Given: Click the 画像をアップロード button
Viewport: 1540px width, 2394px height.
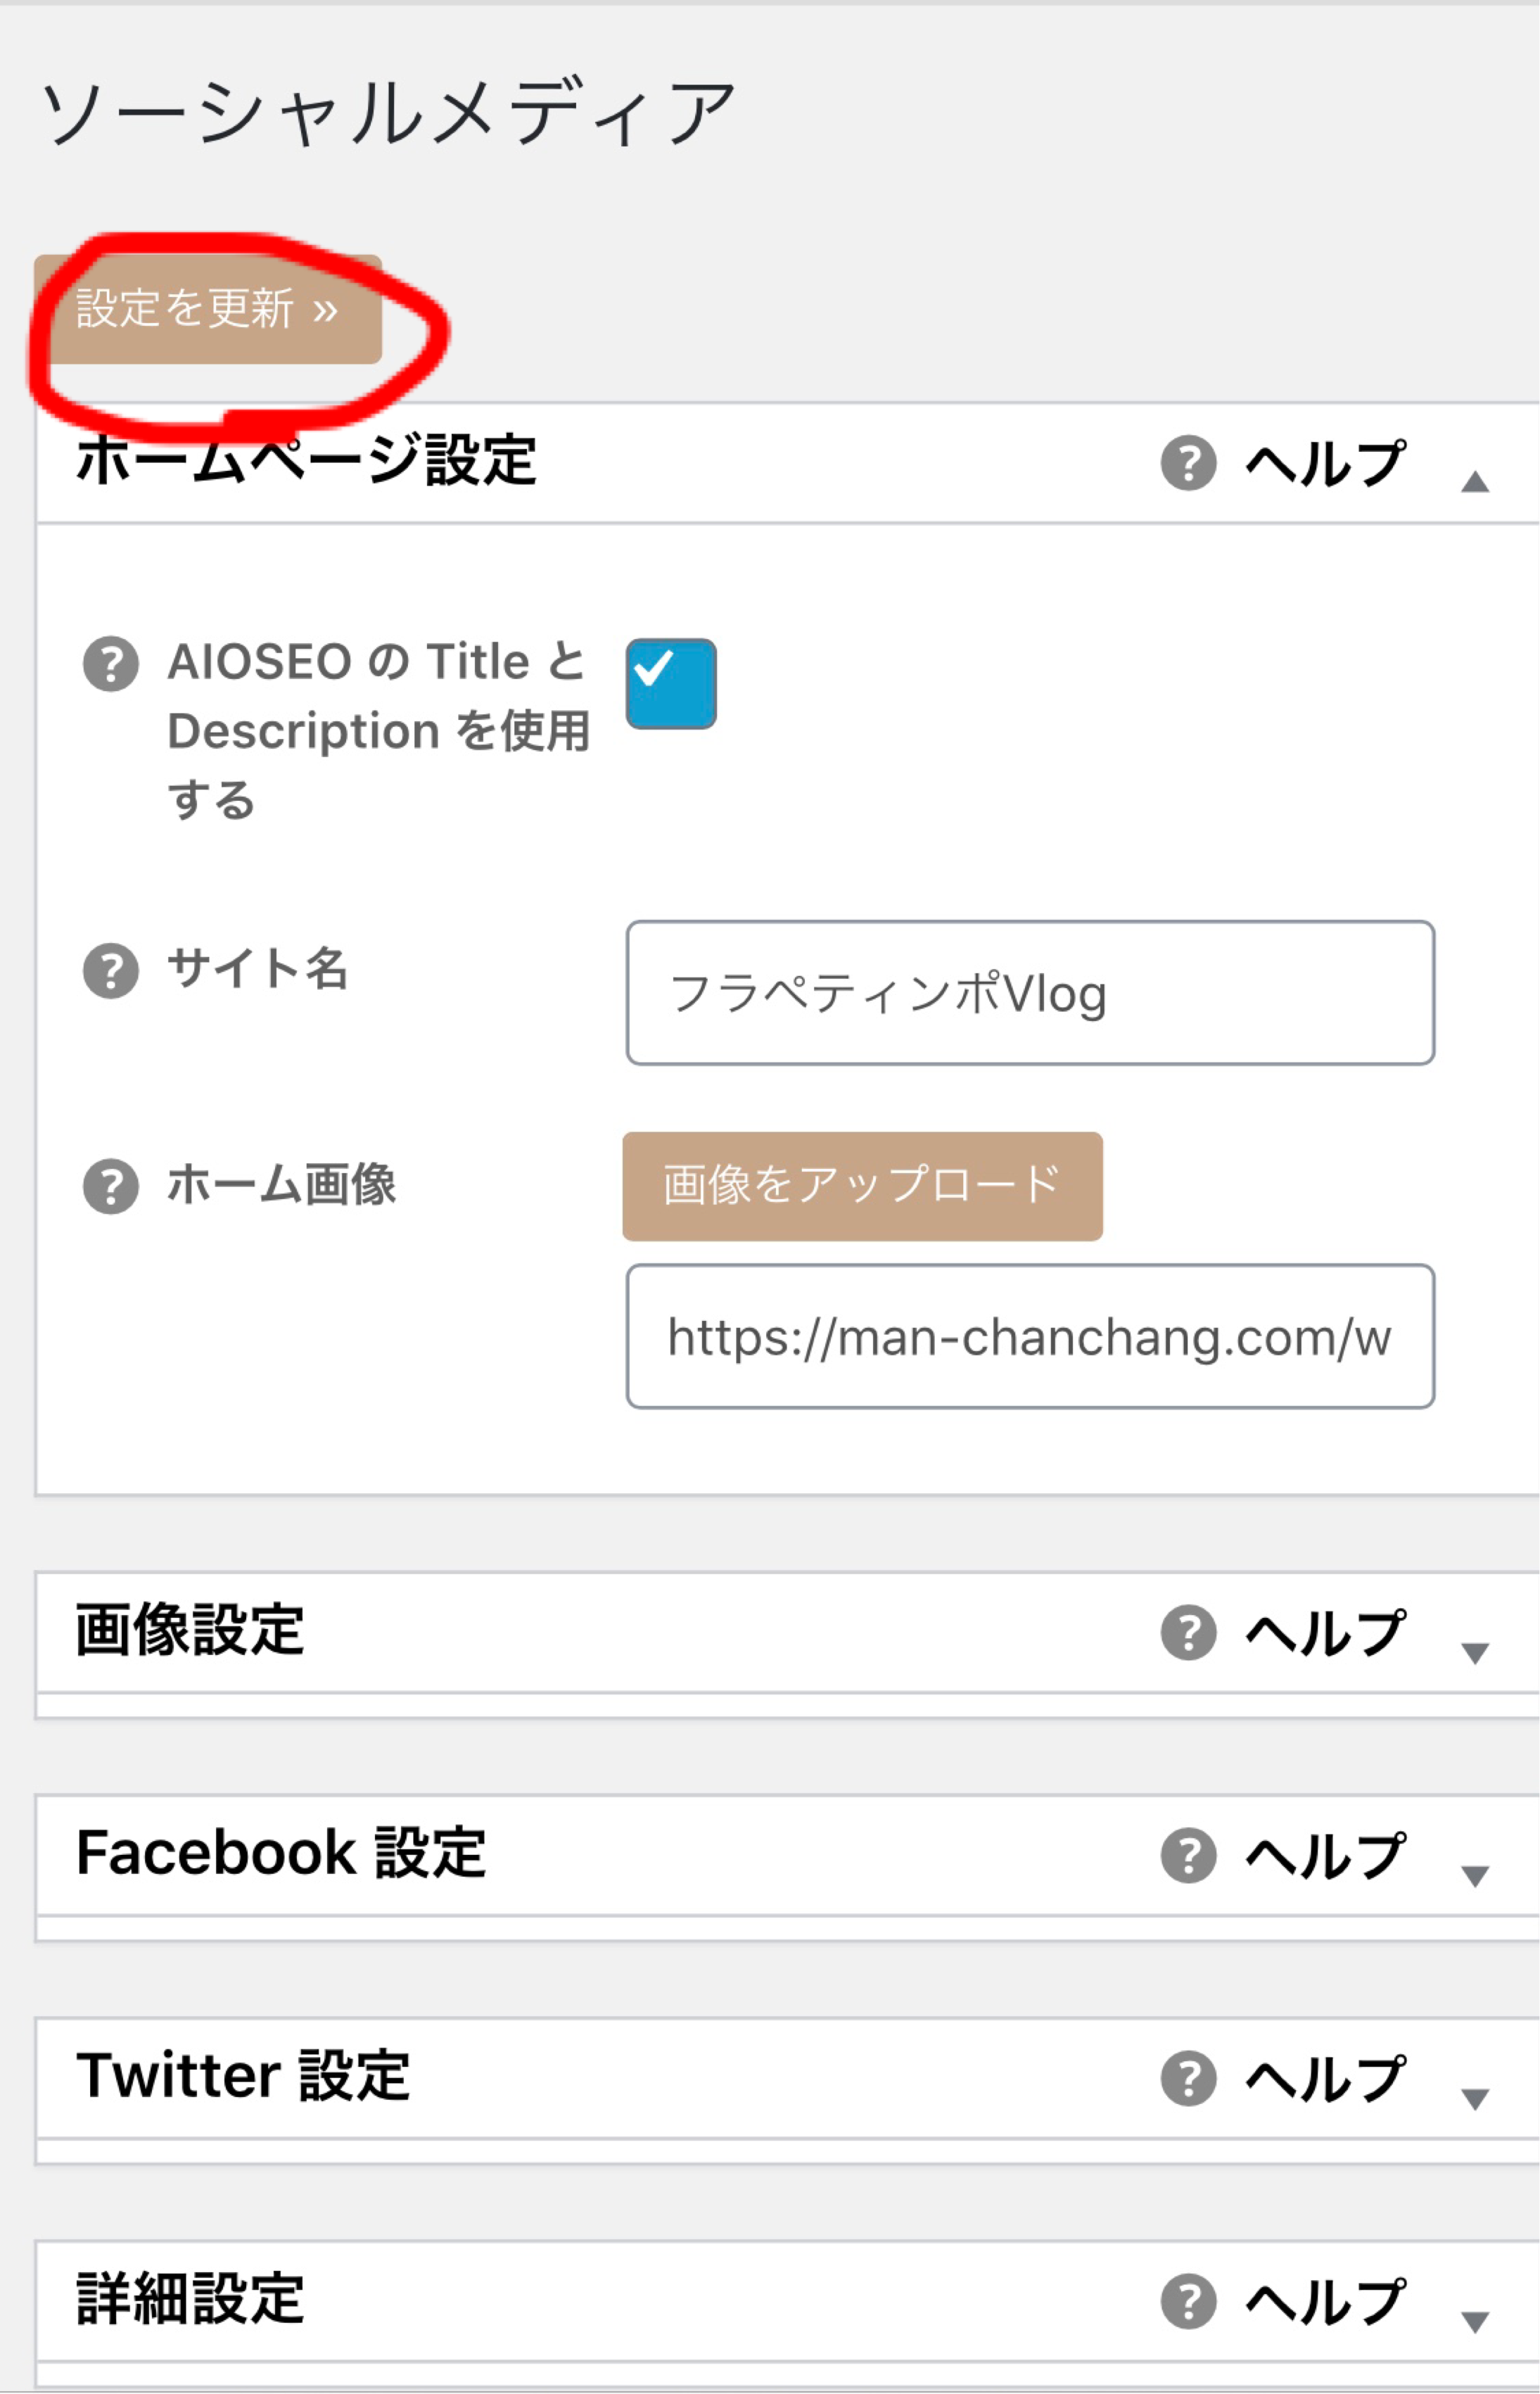Looking at the screenshot, I should (x=862, y=1187).
